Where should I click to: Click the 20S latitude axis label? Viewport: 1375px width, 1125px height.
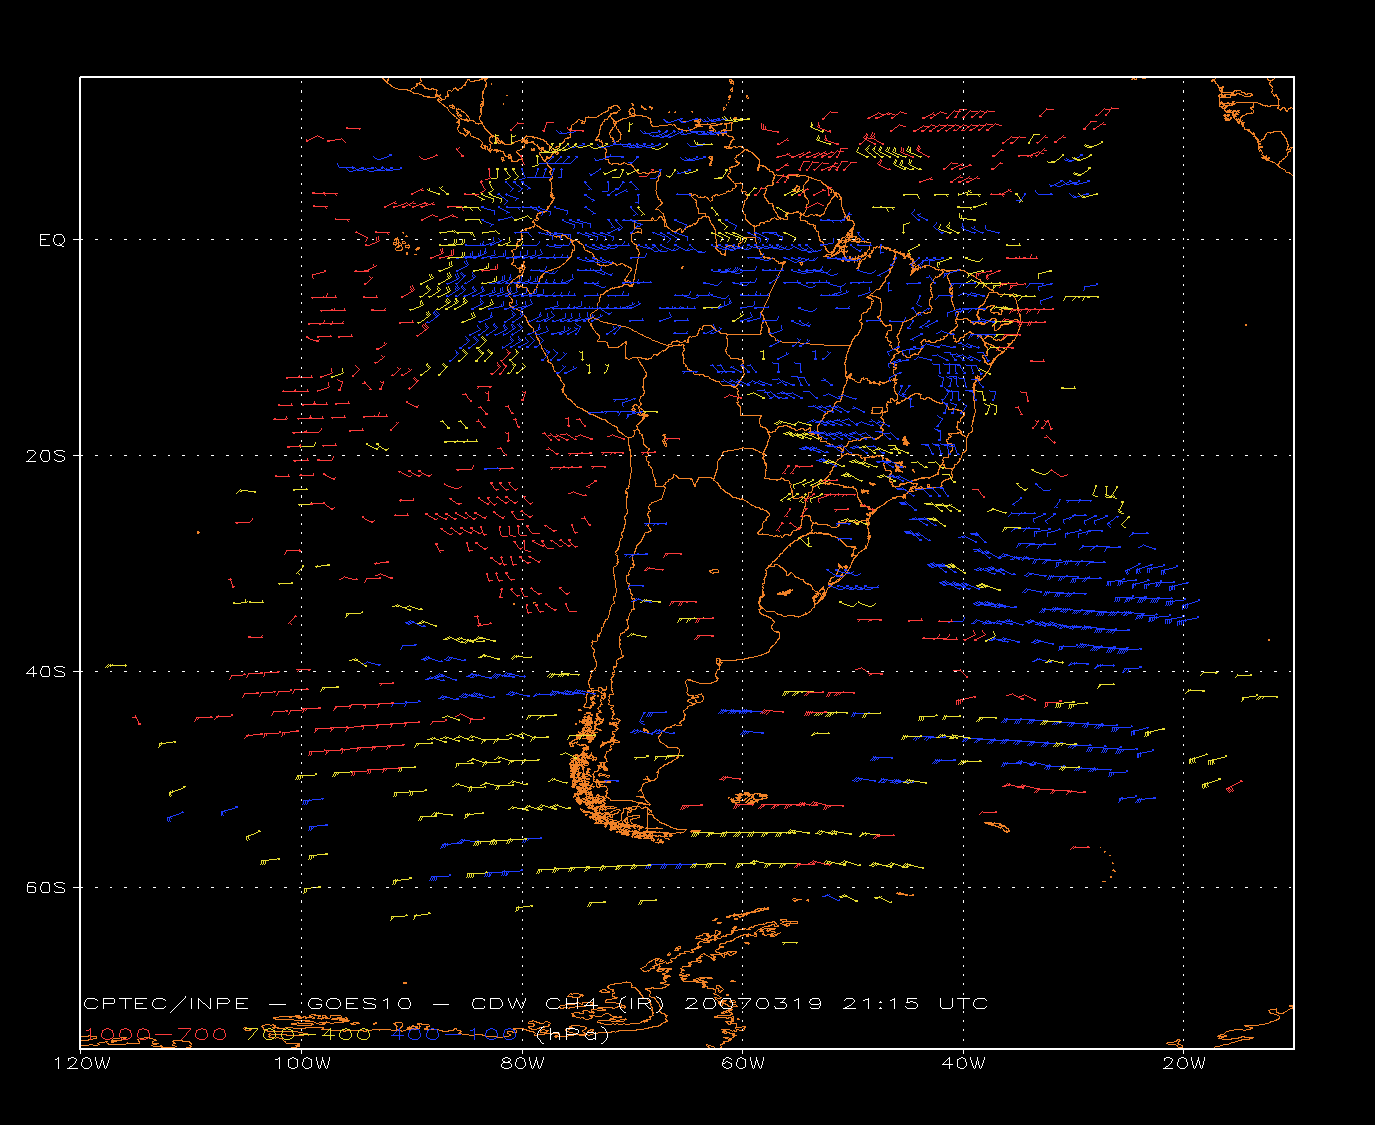click(45, 456)
